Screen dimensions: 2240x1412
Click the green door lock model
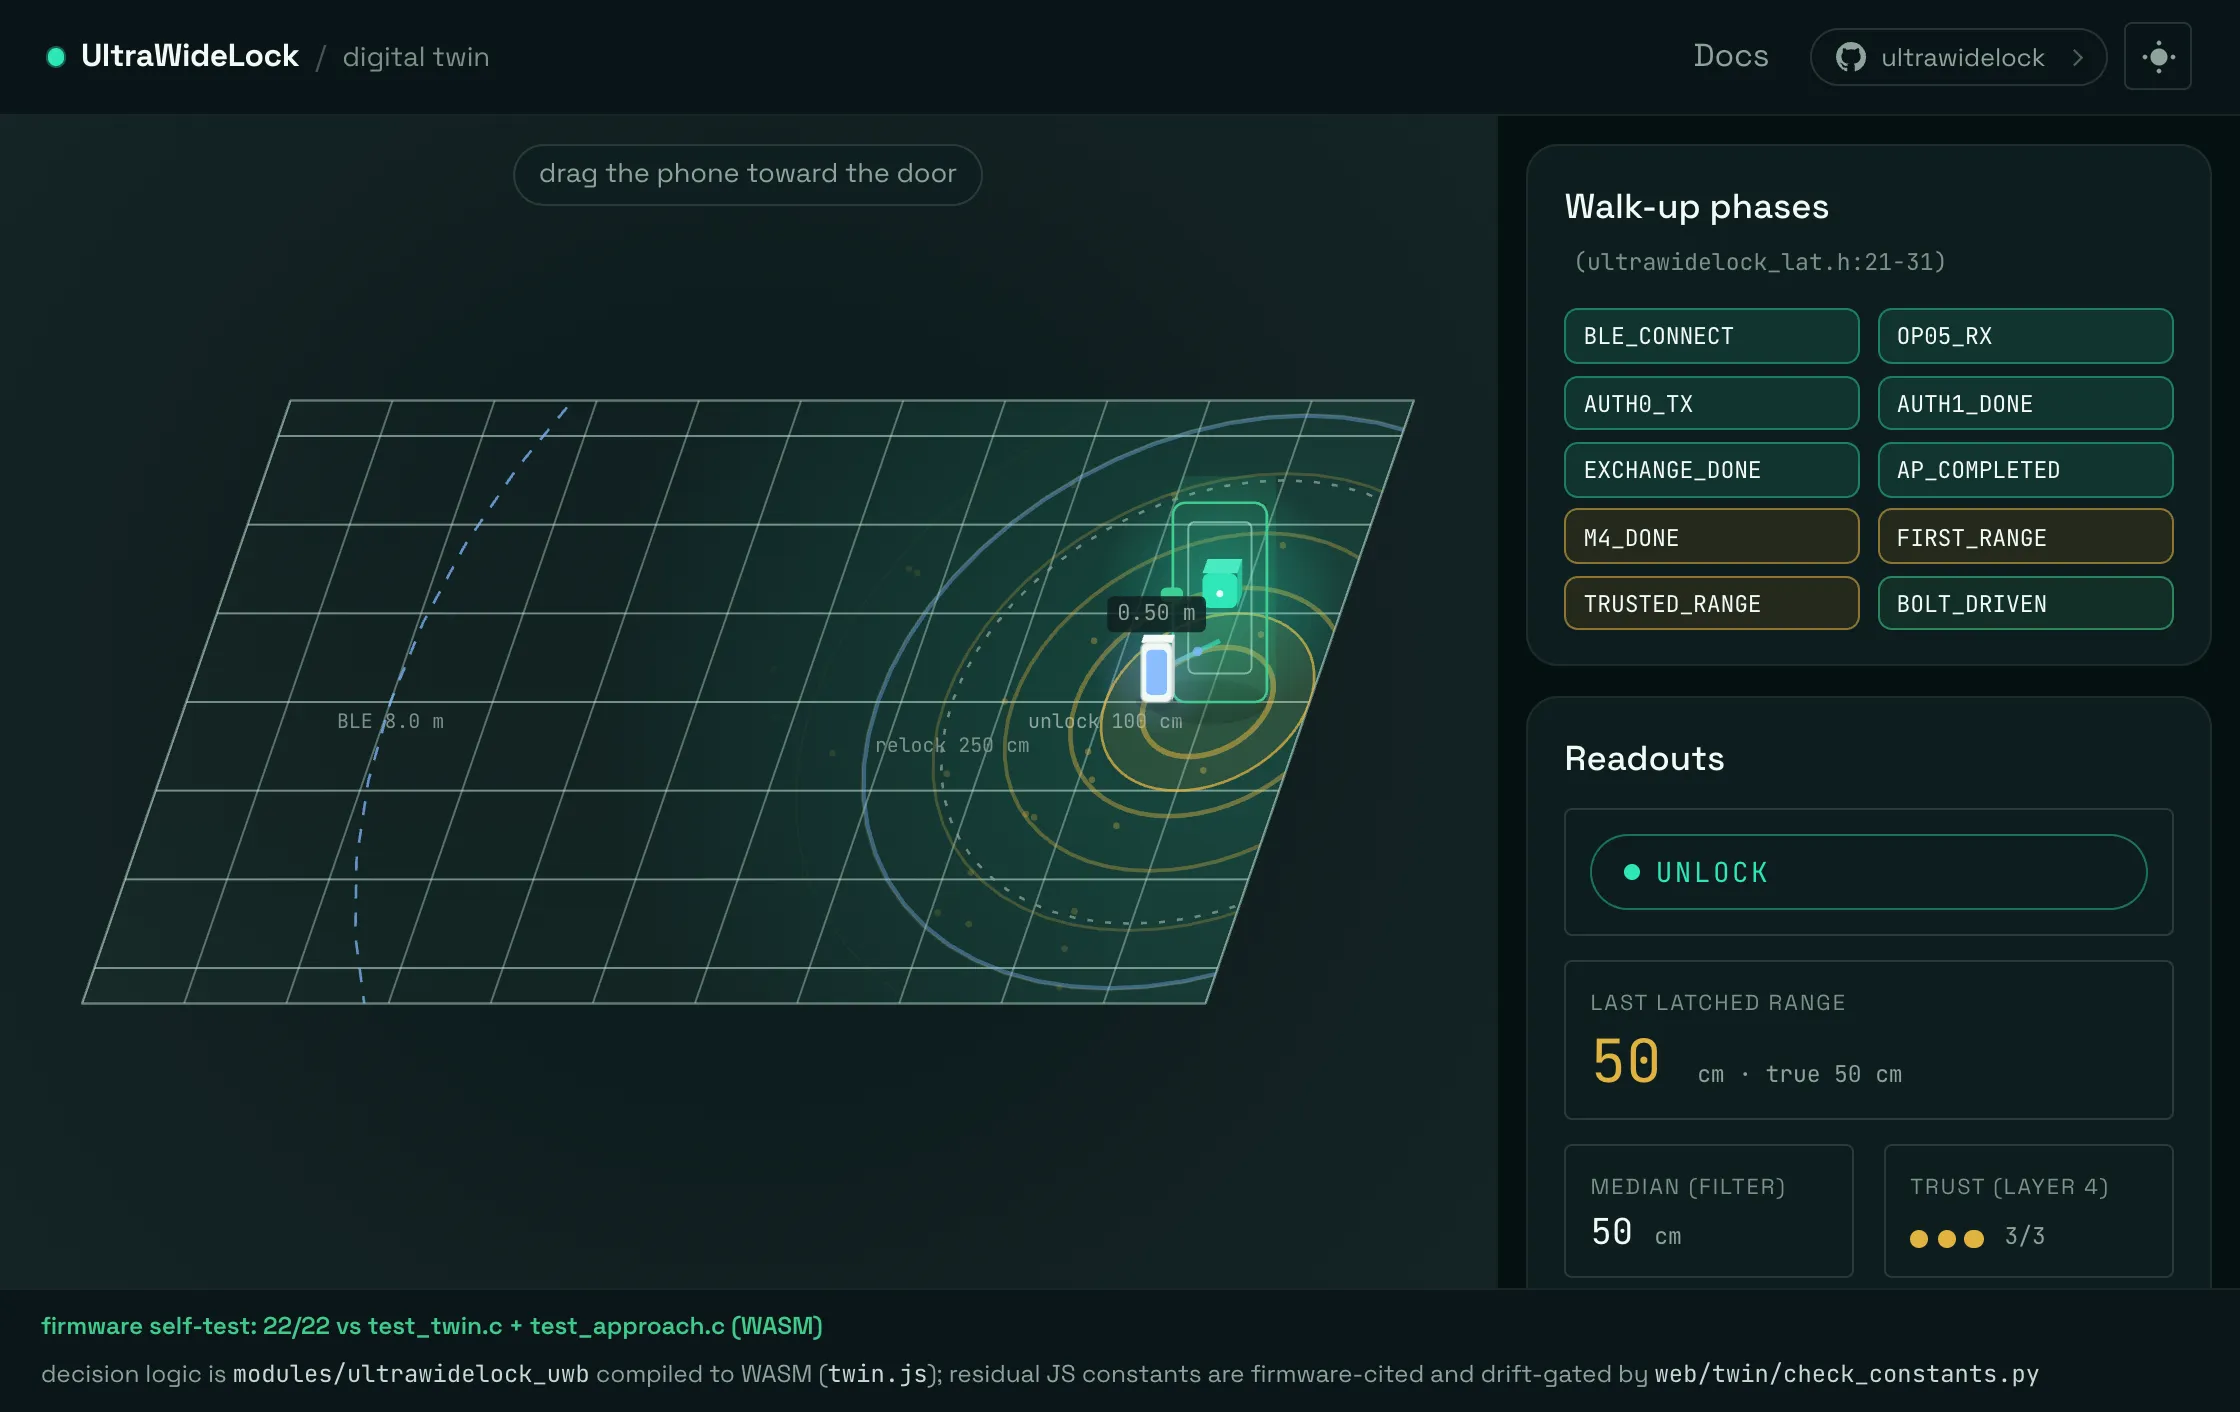(1221, 583)
